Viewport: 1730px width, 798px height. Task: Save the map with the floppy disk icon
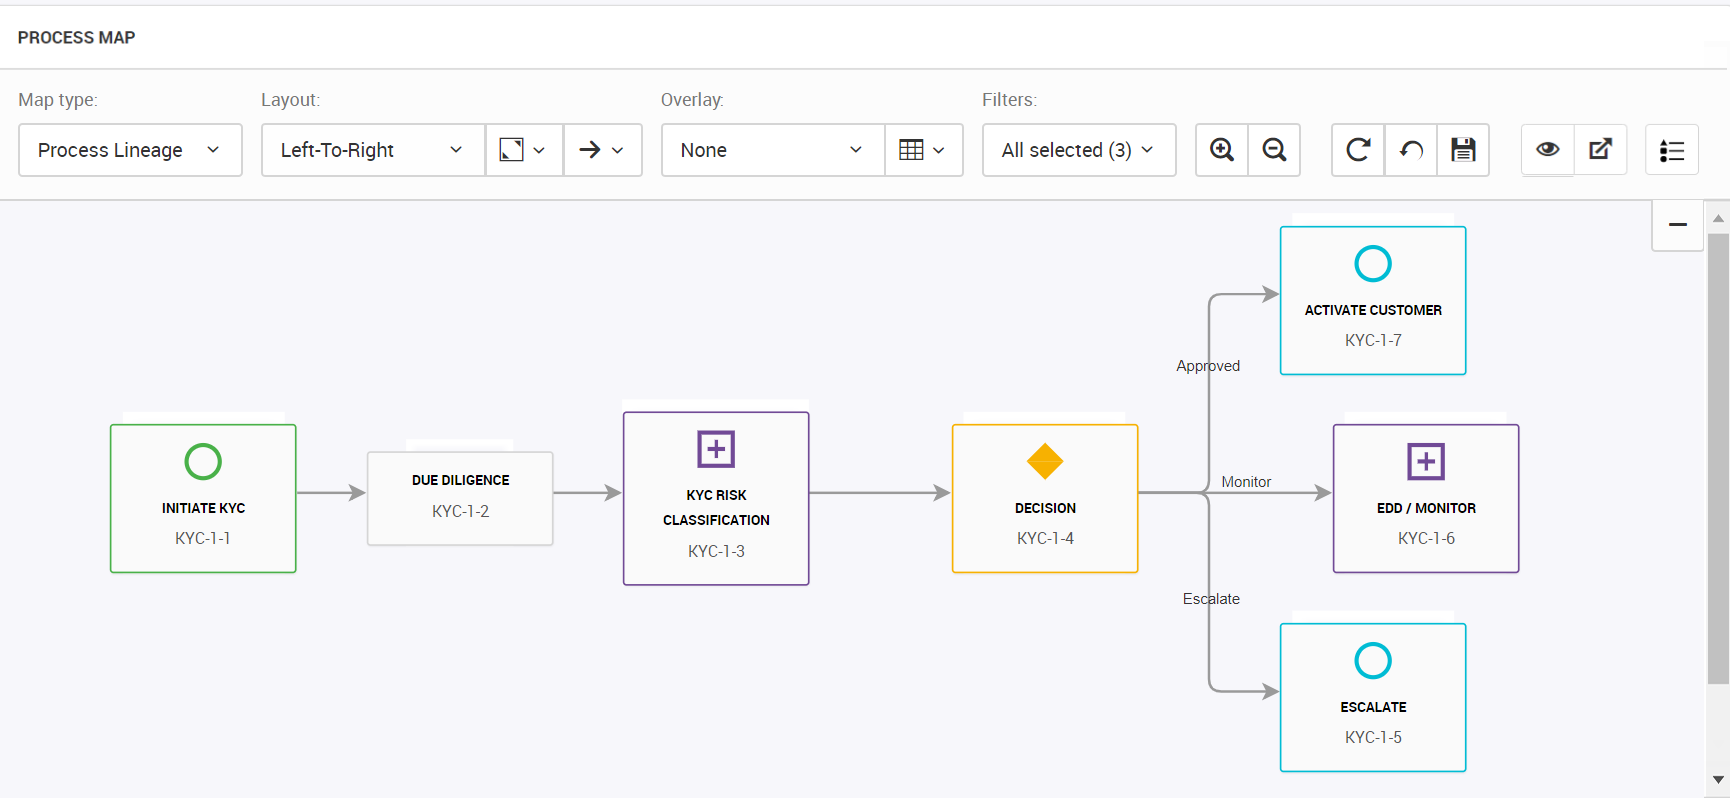coord(1463,150)
